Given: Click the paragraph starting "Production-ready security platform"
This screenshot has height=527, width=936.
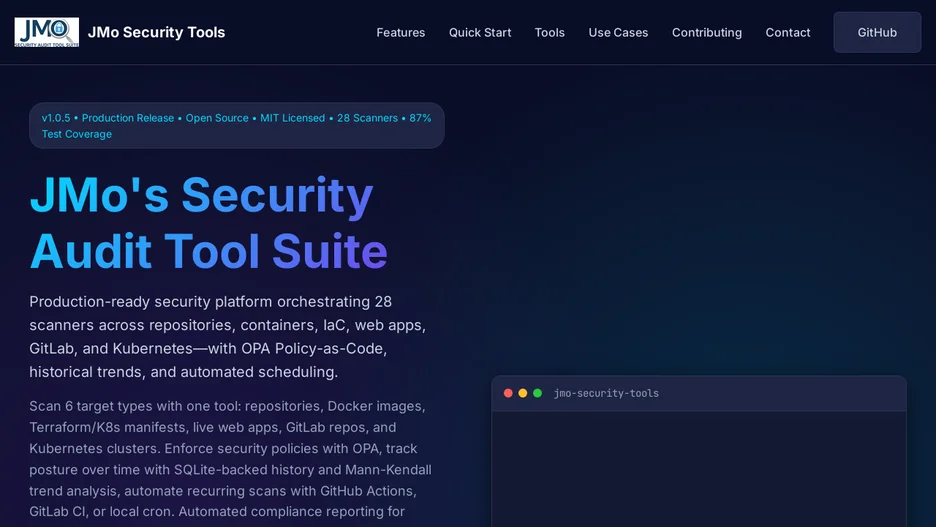Looking at the screenshot, I should (228, 337).
